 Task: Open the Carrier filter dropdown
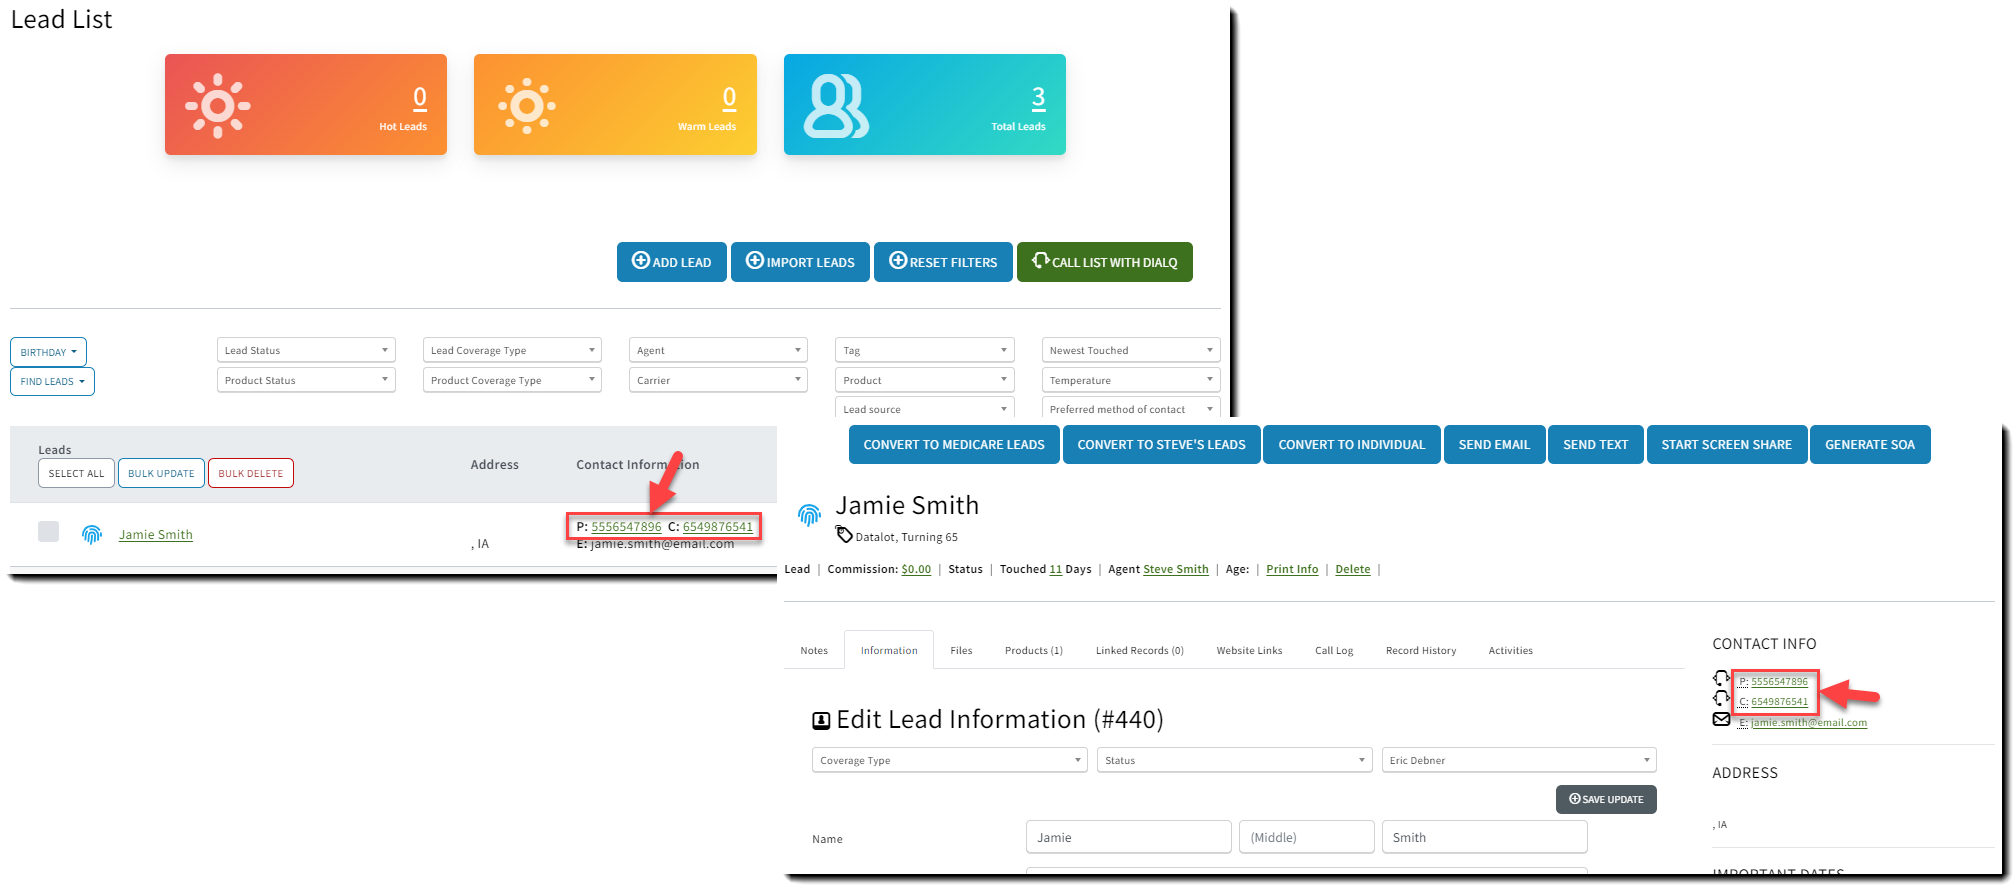[718, 380]
